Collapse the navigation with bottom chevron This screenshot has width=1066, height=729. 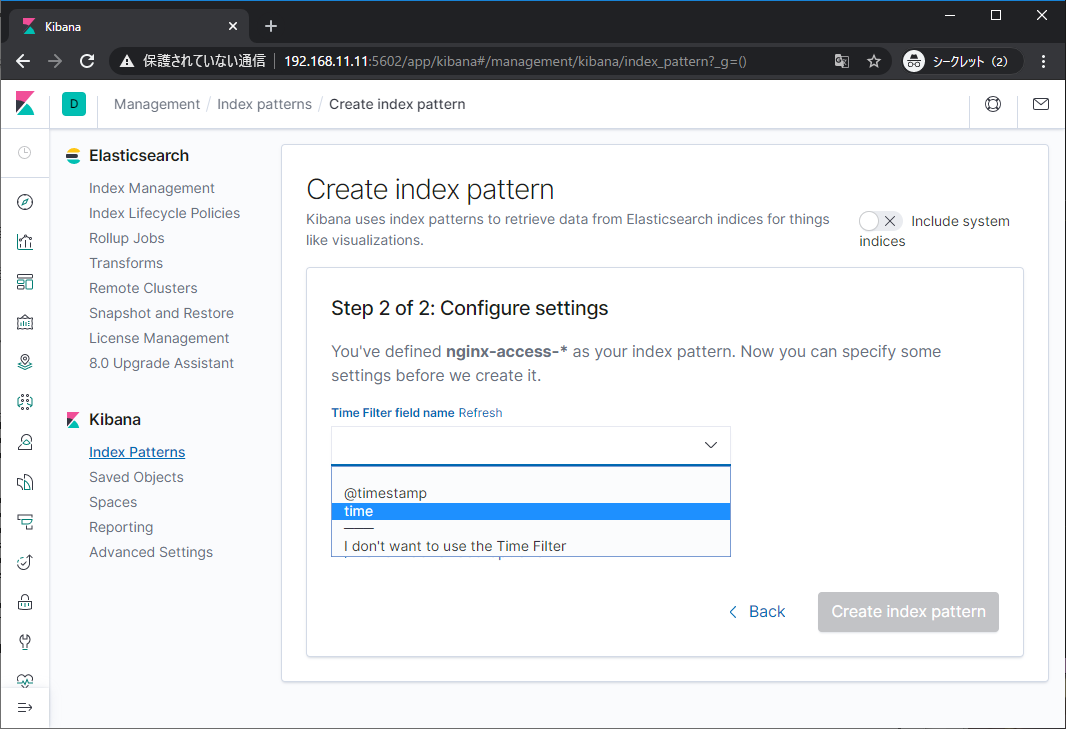tap(25, 709)
